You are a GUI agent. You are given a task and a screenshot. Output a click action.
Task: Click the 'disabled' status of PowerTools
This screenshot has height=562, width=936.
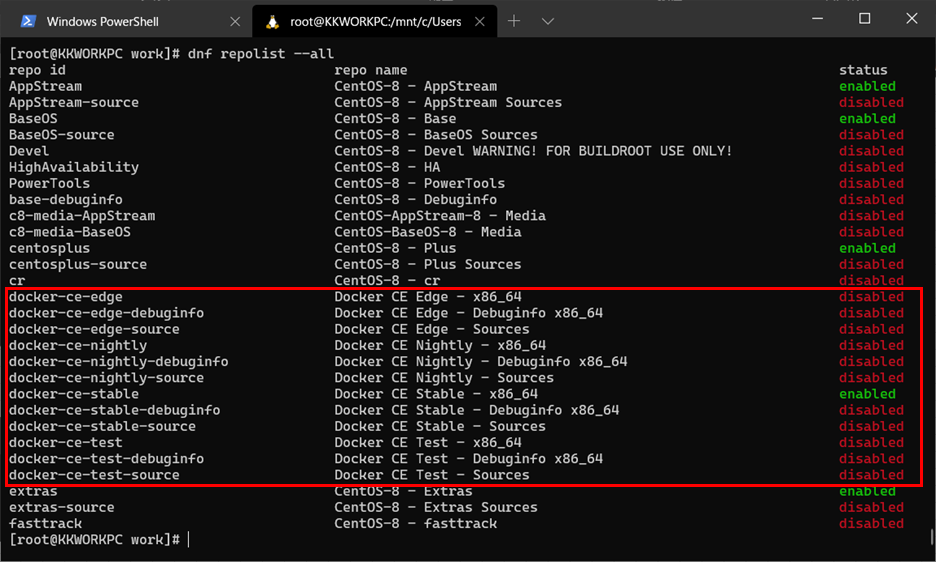point(872,183)
